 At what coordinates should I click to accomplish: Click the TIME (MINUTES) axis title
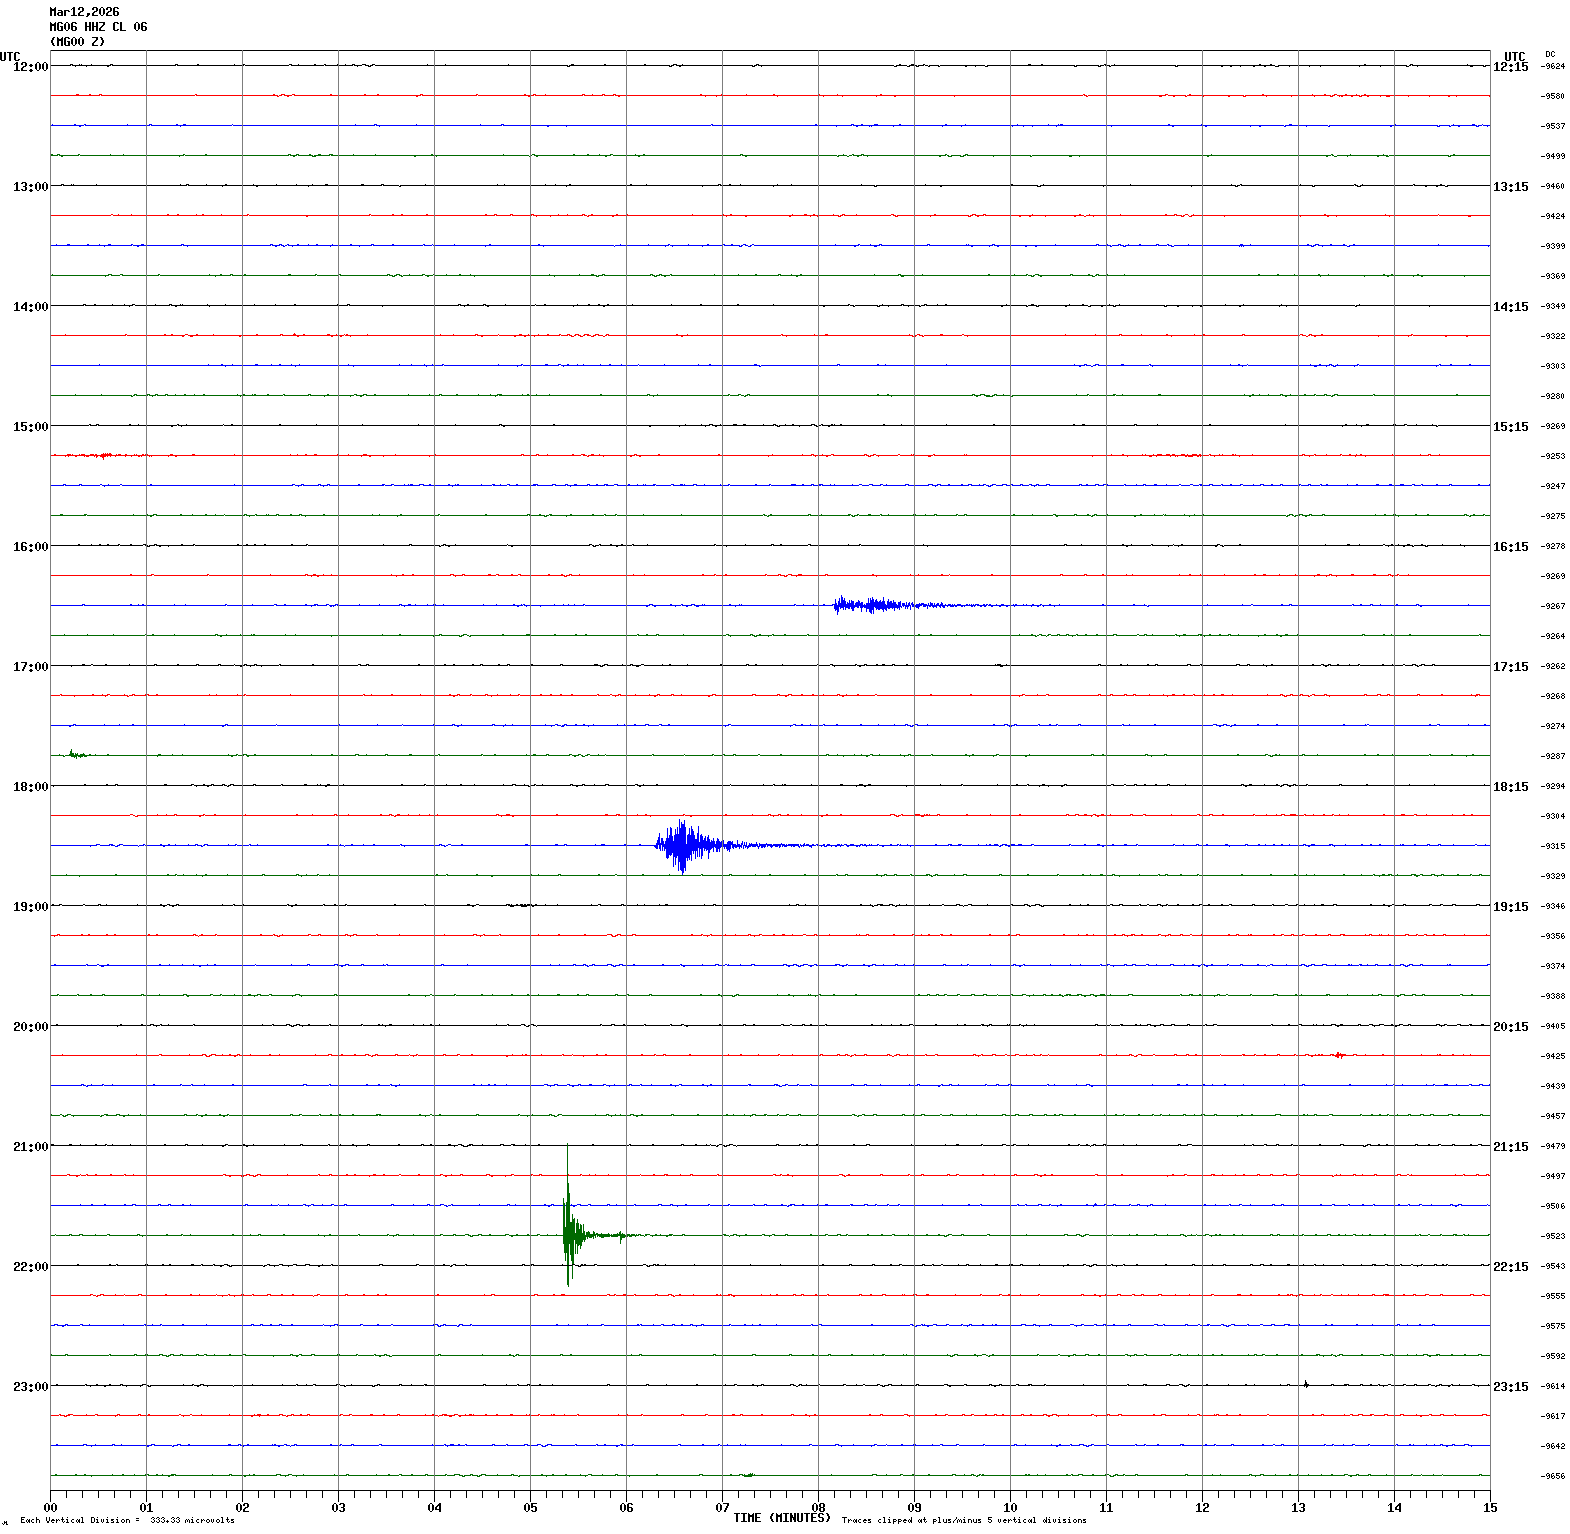tap(782, 1517)
